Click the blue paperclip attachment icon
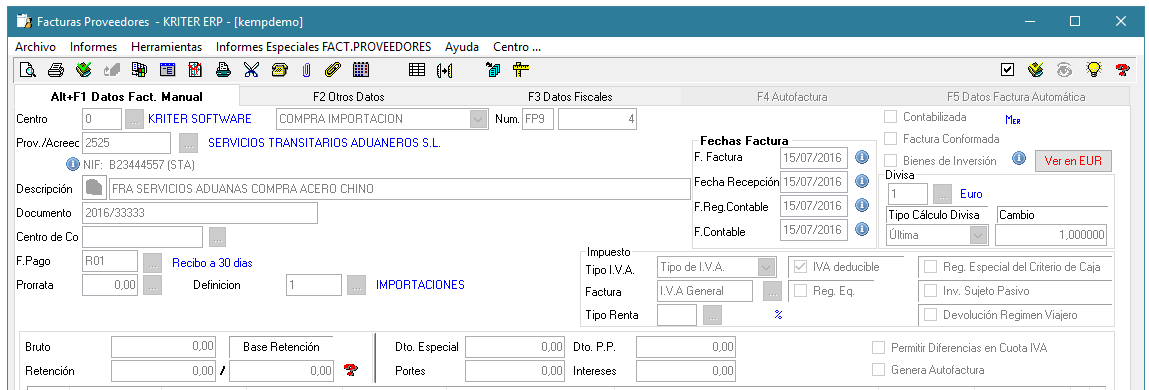The image size is (1149, 390). click(x=306, y=70)
